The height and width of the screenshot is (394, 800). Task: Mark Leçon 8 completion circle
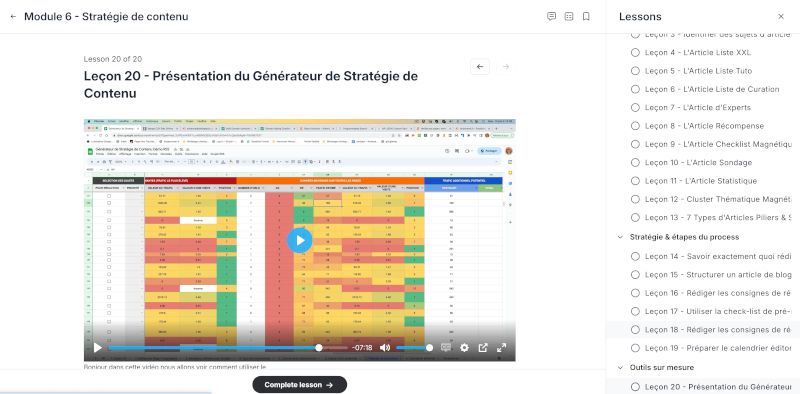coord(635,126)
